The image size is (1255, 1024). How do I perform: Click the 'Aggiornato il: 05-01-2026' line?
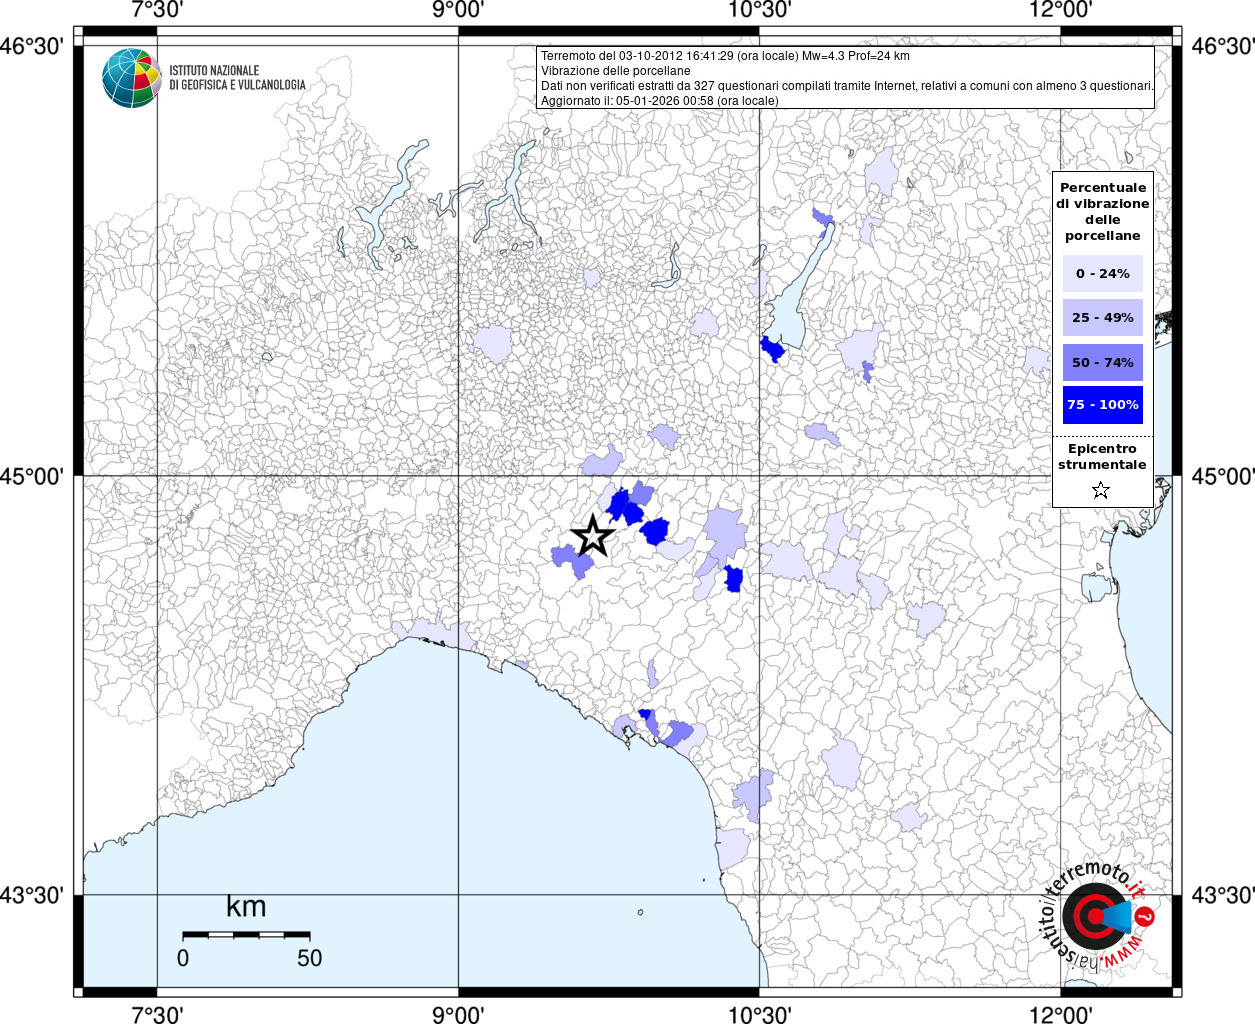pos(660,101)
